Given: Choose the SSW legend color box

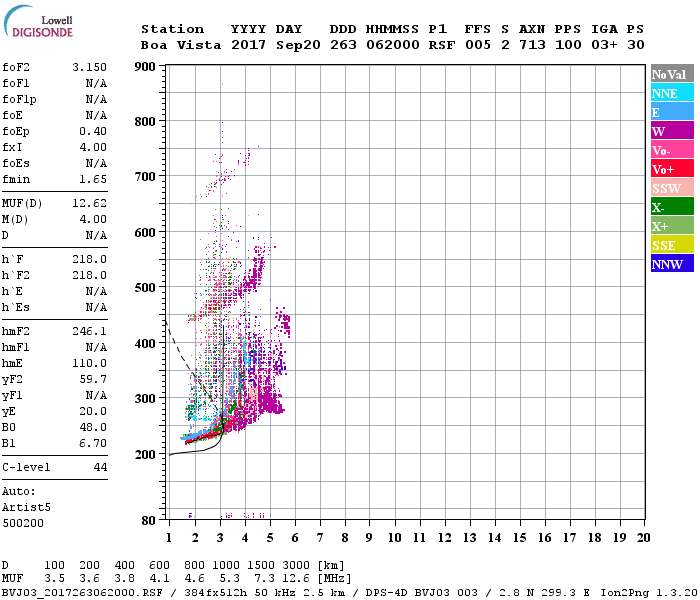Looking at the screenshot, I should (672, 188).
